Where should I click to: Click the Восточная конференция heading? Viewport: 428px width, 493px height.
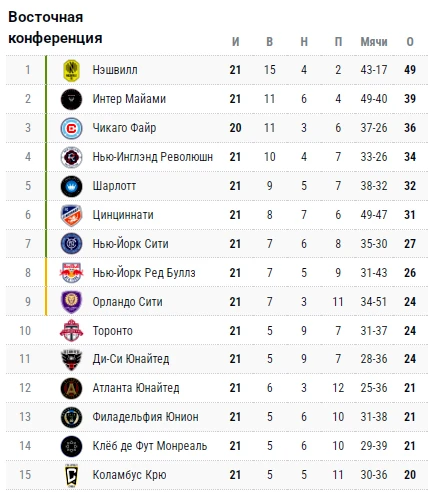tap(55, 27)
